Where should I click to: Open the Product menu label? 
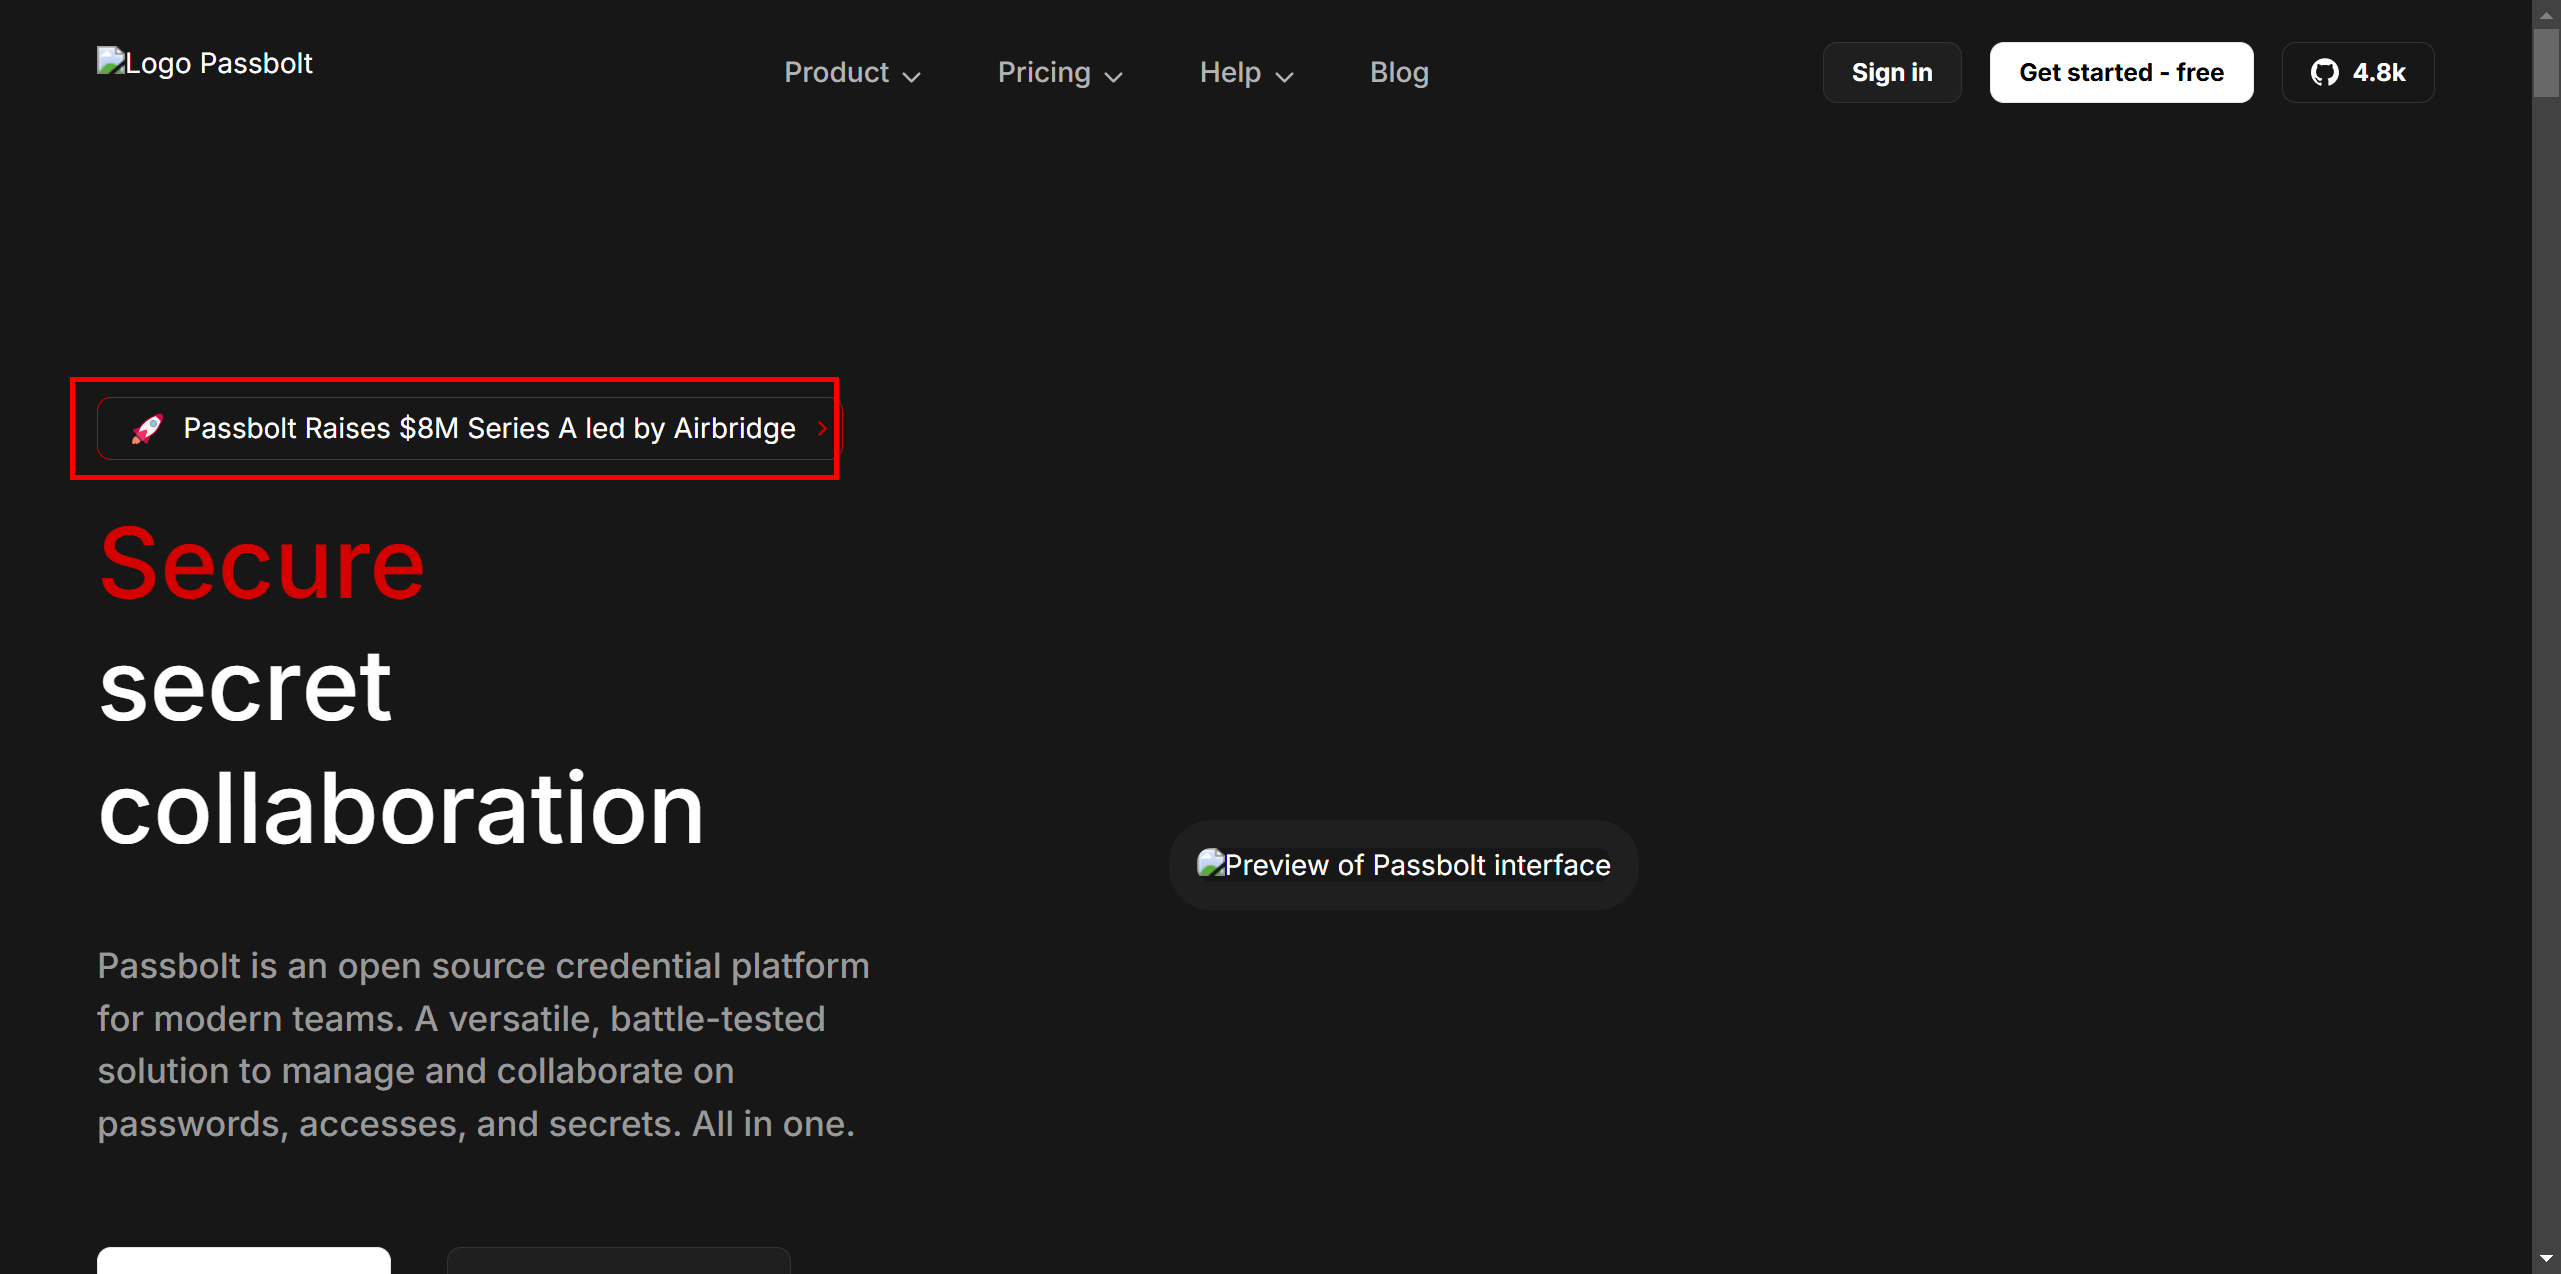tap(836, 73)
